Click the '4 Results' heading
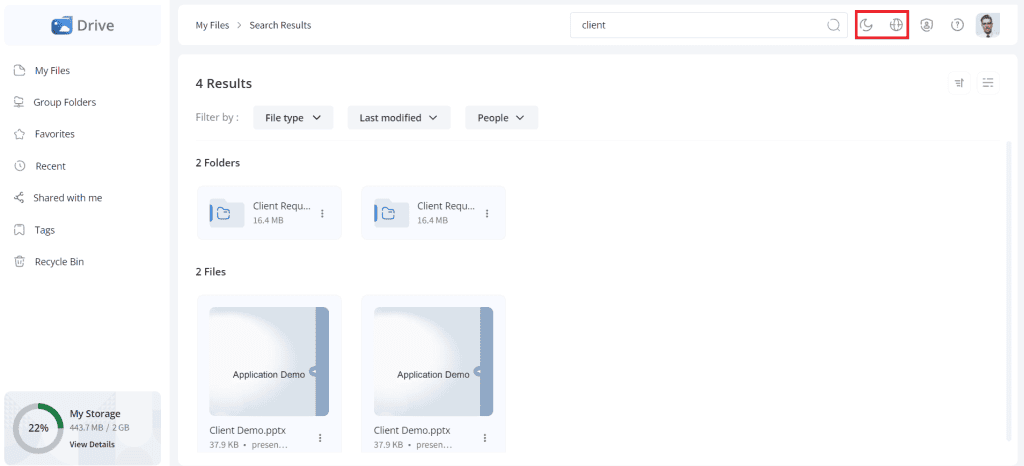1024x466 pixels. pyautogui.click(x=223, y=84)
